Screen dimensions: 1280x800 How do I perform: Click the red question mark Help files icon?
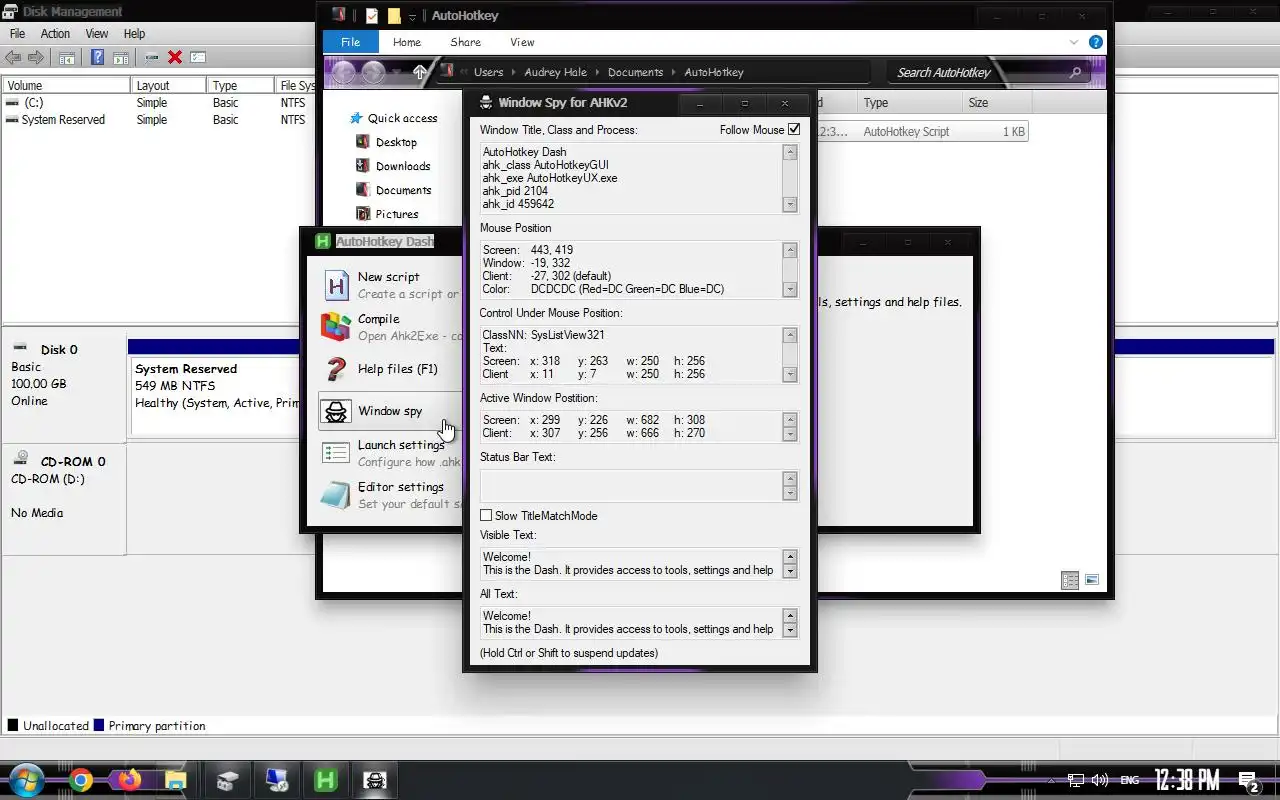tap(336, 369)
